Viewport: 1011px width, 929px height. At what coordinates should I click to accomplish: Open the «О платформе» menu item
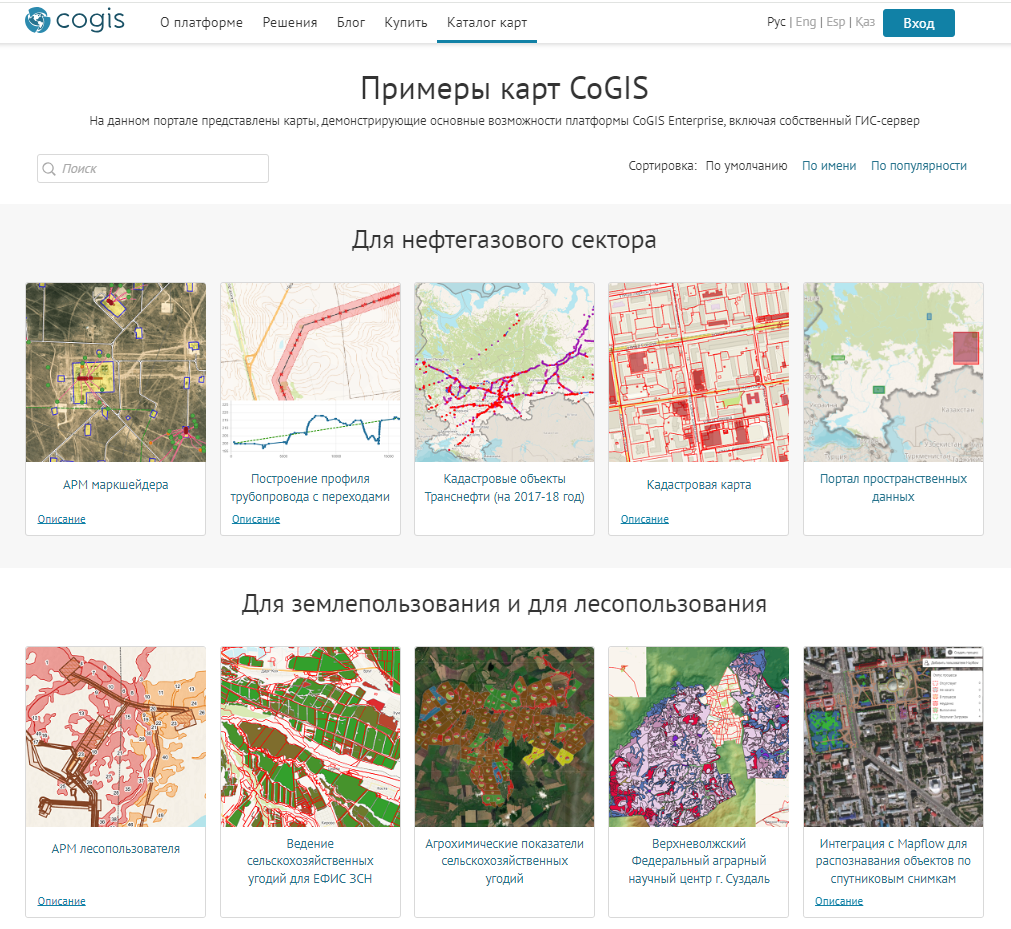(x=201, y=22)
